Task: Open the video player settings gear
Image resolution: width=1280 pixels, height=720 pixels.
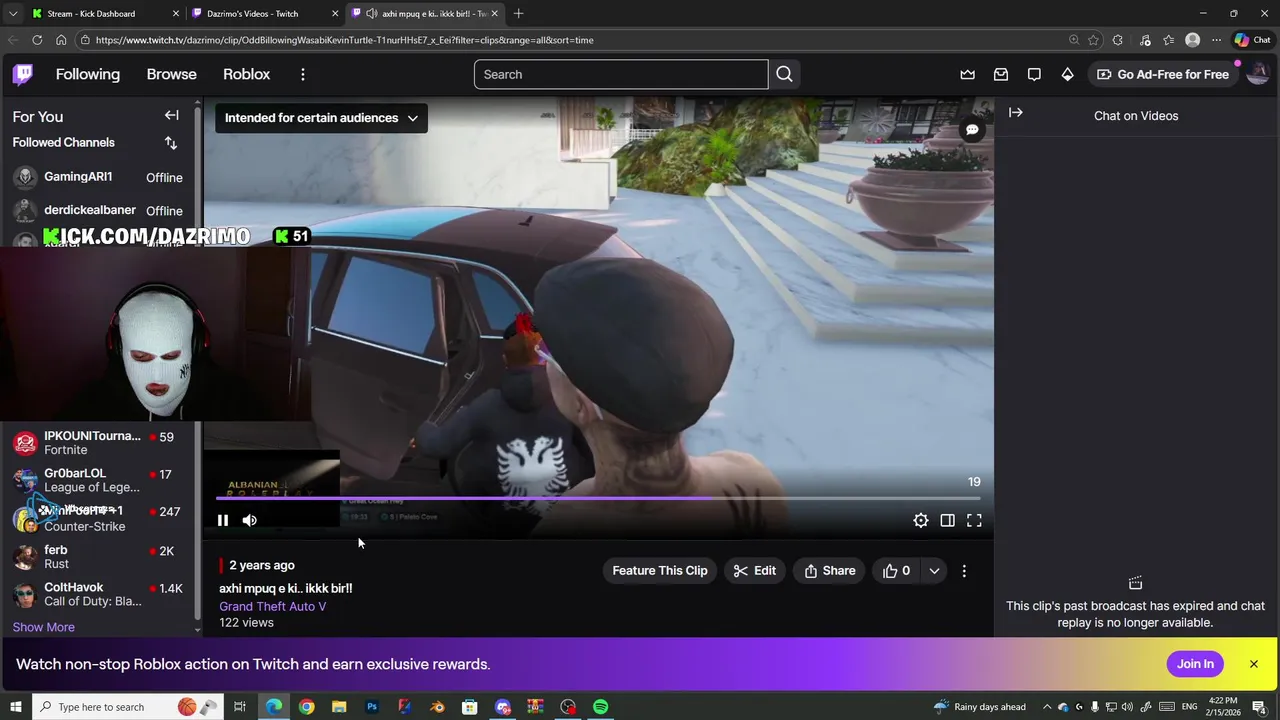Action: coord(920,520)
